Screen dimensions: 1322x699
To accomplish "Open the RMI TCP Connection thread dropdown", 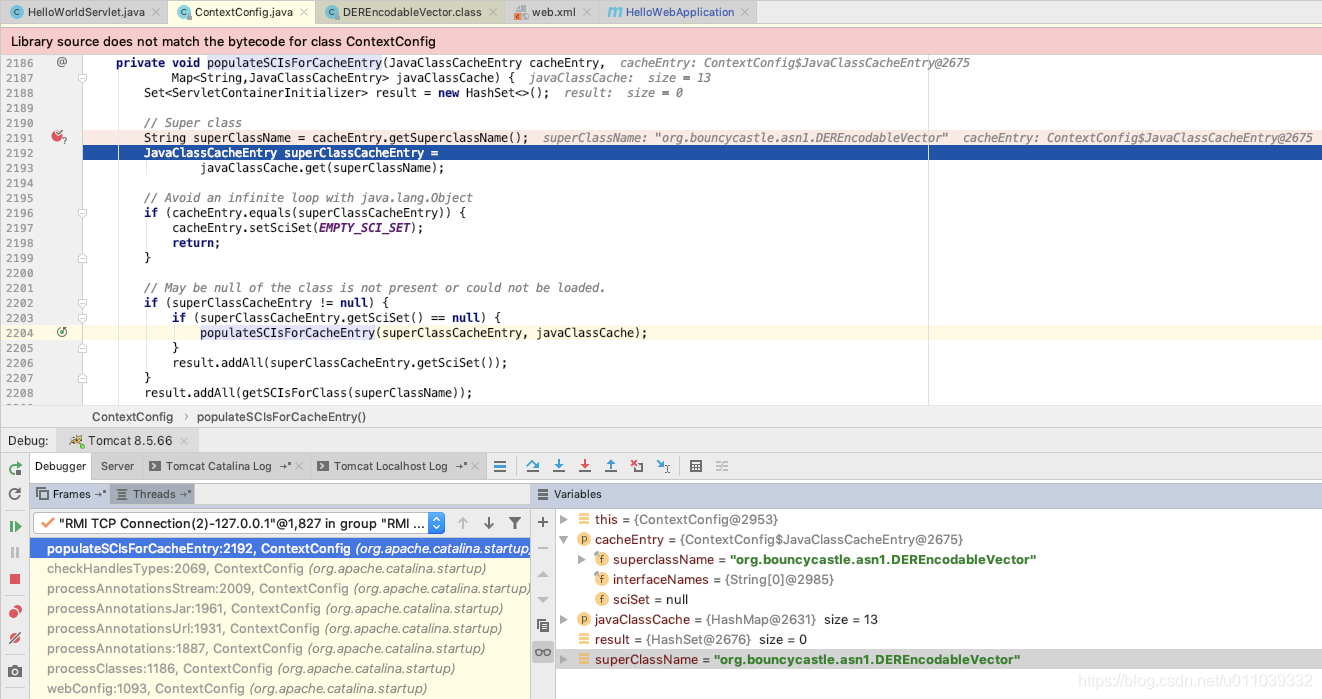I will coord(437,522).
